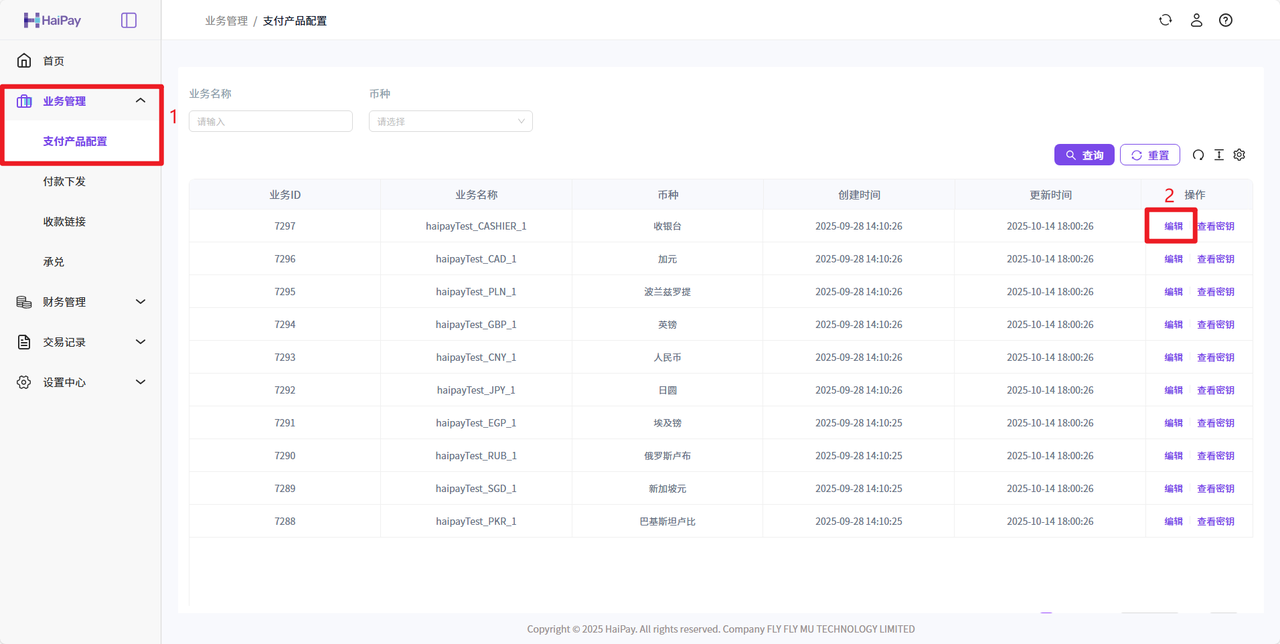Select 付款下发 in the sidebar menu

pos(64,181)
